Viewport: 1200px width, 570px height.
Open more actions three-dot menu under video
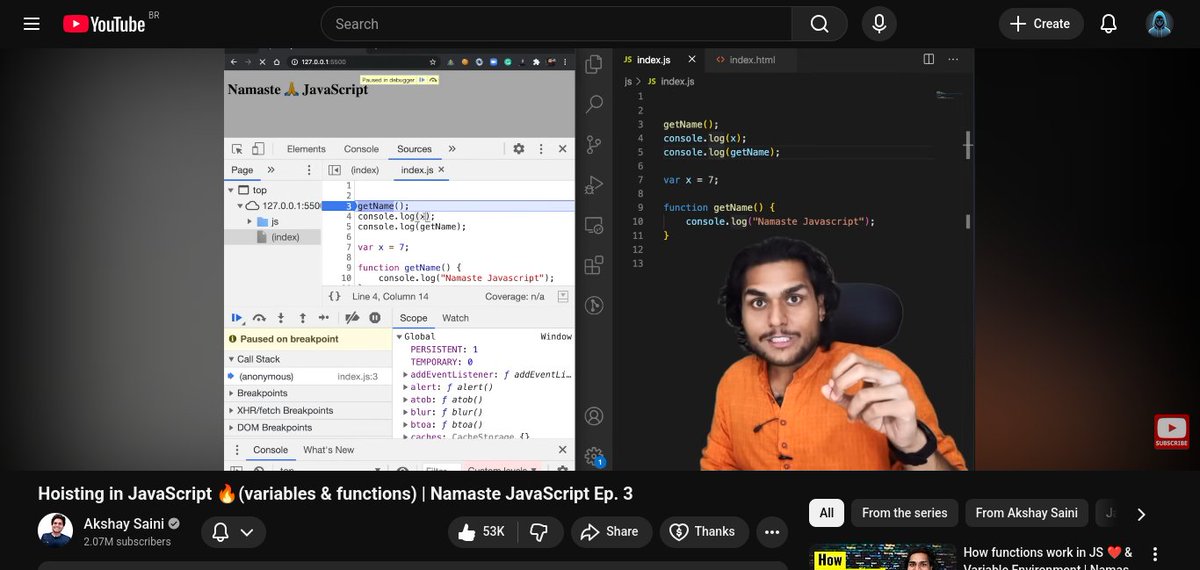pos(771,532)
